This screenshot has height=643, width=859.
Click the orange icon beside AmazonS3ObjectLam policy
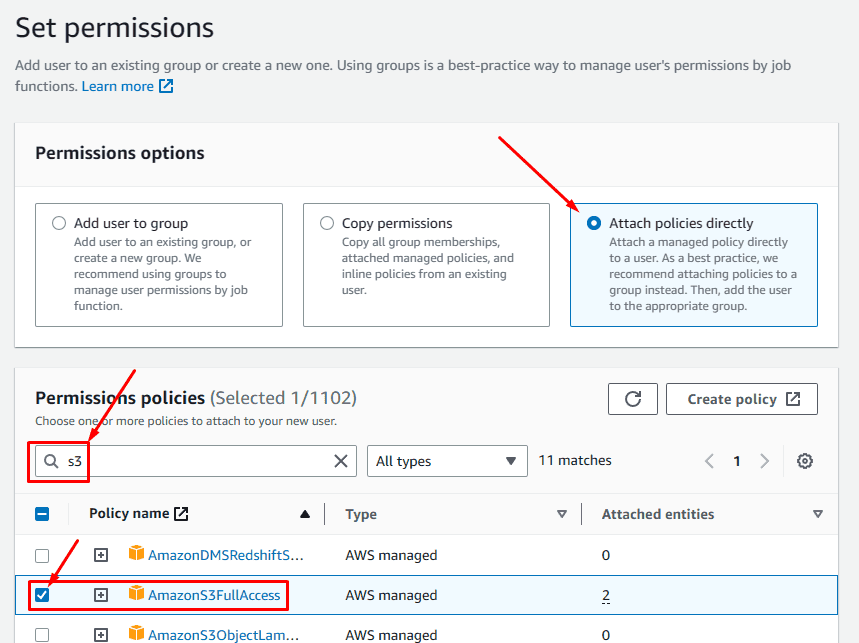(134, 634)
